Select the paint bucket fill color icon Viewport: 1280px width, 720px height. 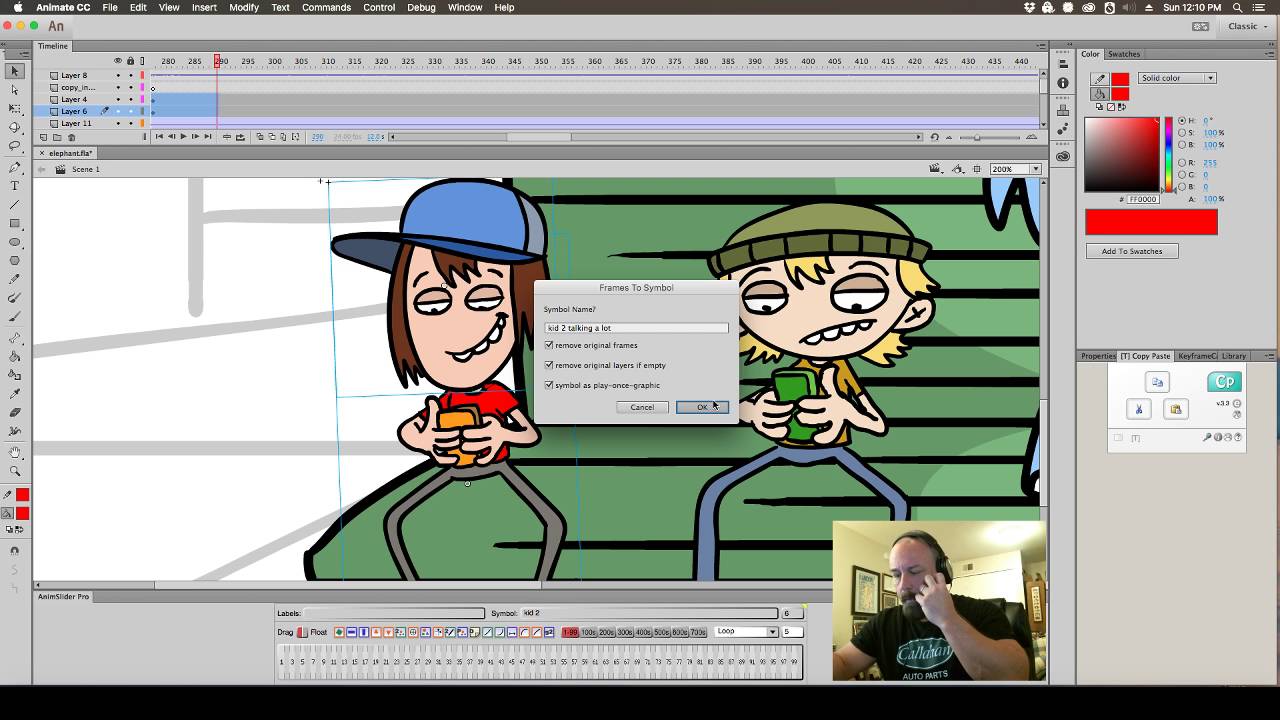pyautogui.click(x=1100, y=94)
